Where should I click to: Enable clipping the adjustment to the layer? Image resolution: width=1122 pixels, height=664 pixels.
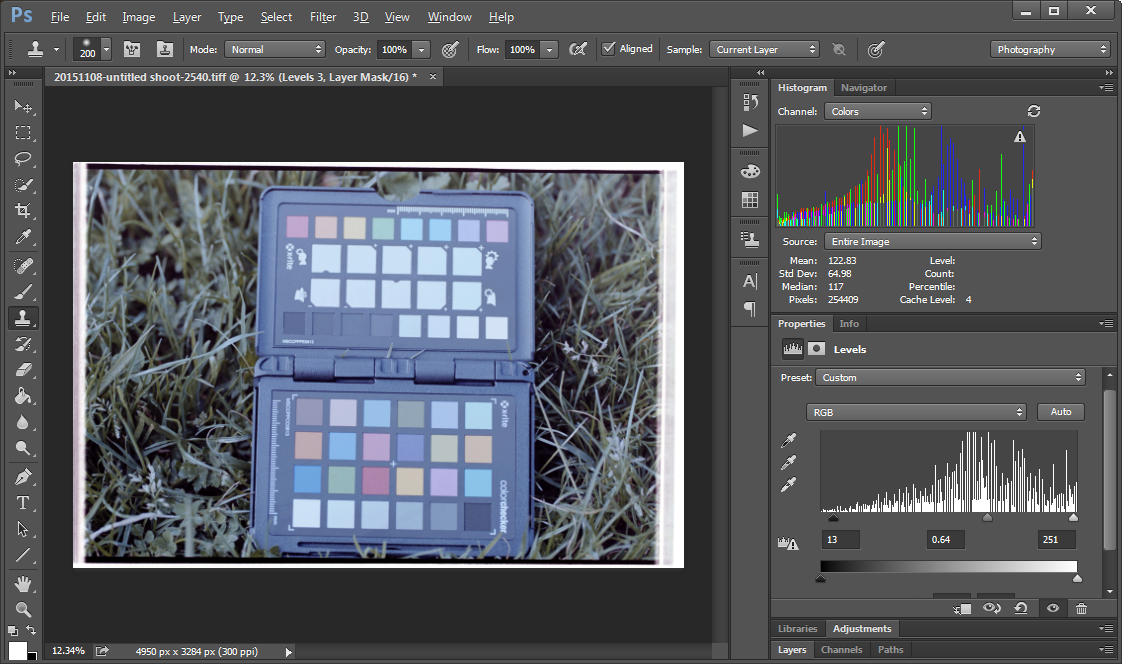click(x=963, y=608)
